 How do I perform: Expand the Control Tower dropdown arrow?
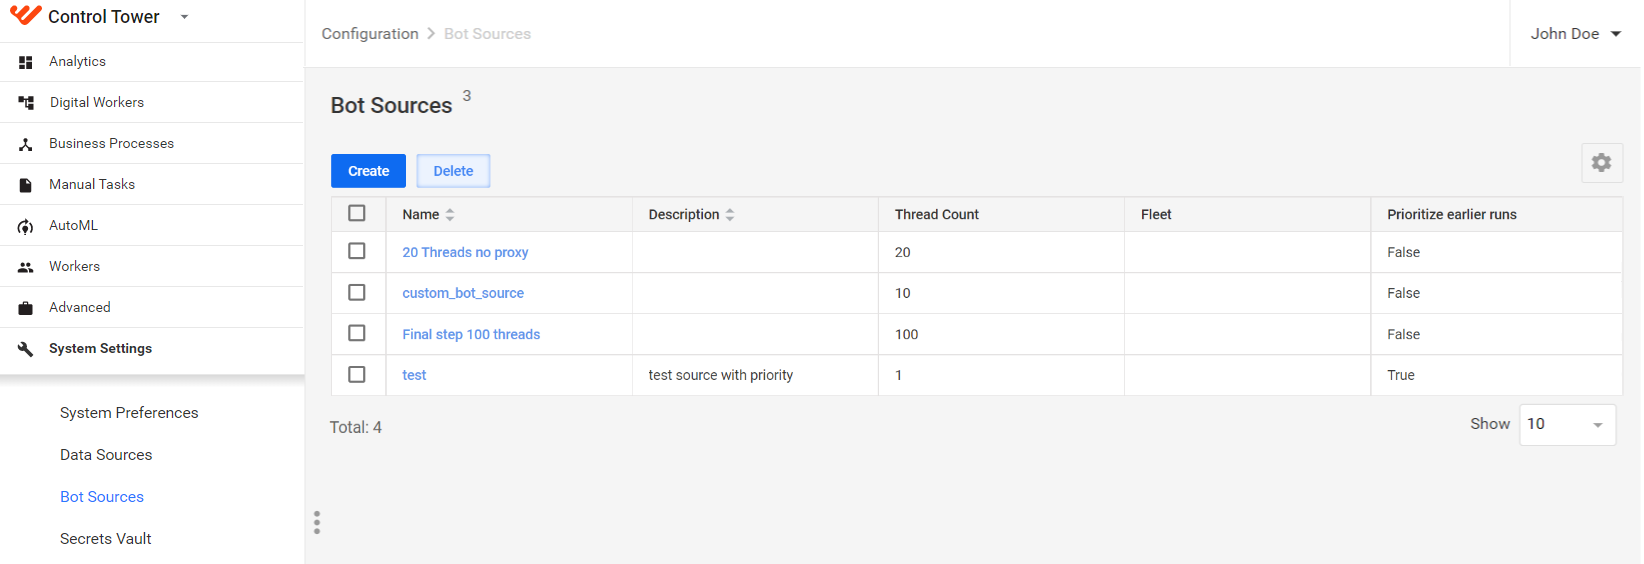184,17
